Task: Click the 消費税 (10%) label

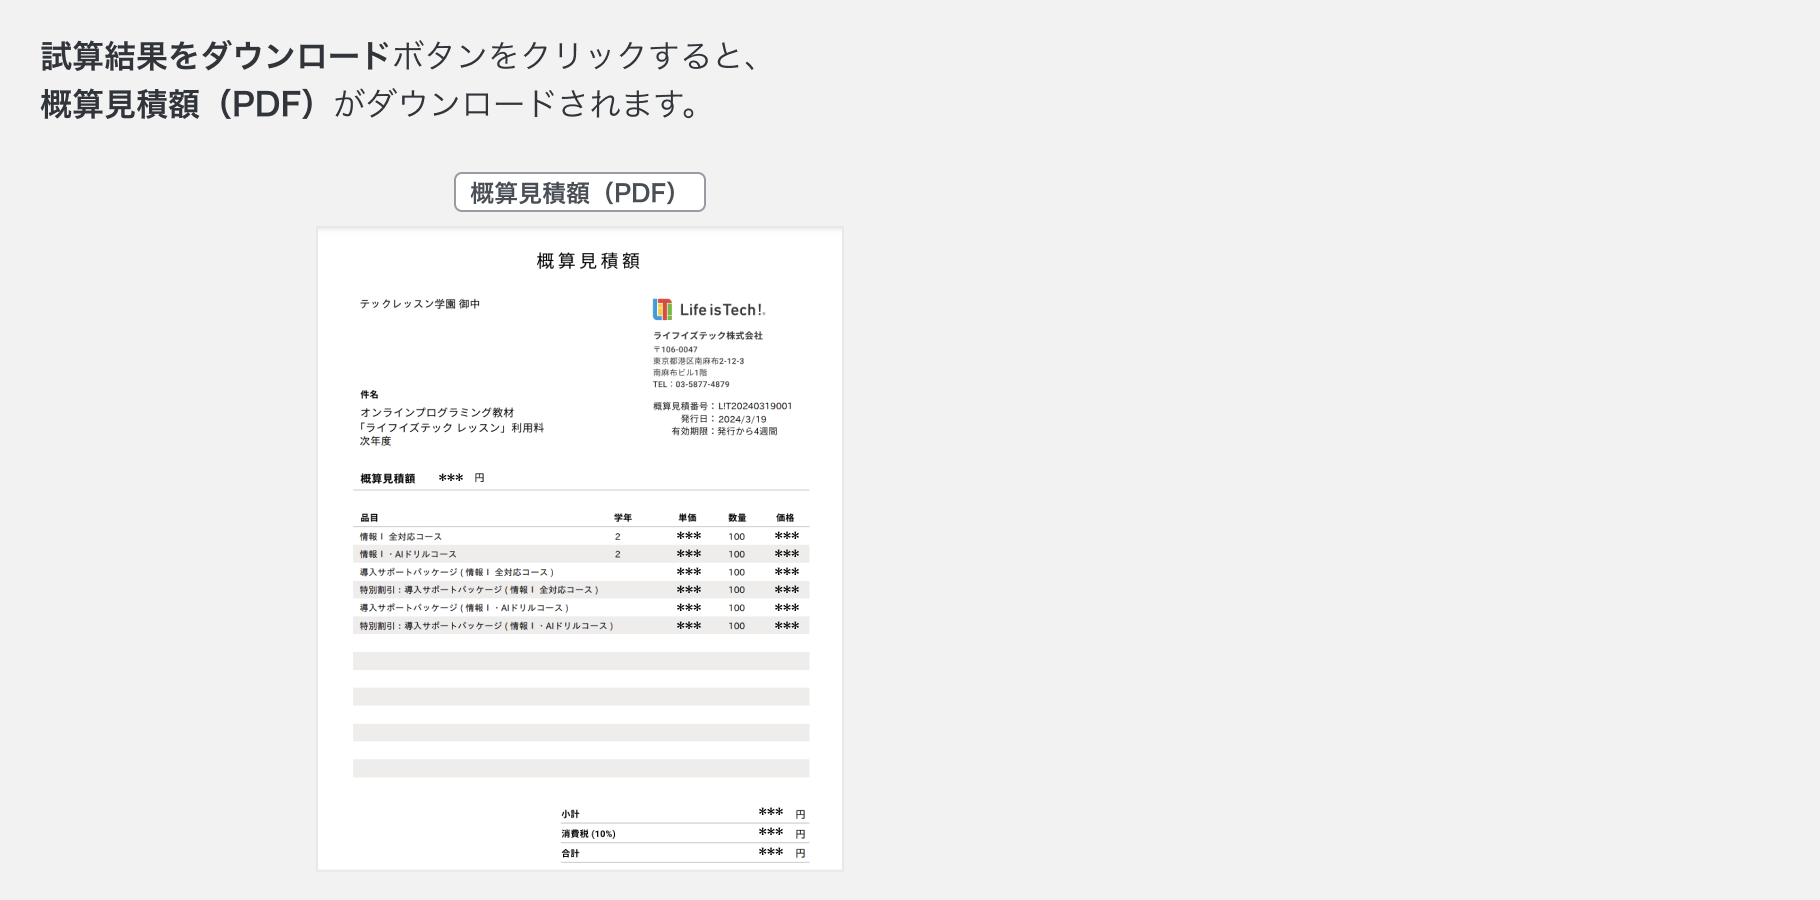Action: (588, 834)
